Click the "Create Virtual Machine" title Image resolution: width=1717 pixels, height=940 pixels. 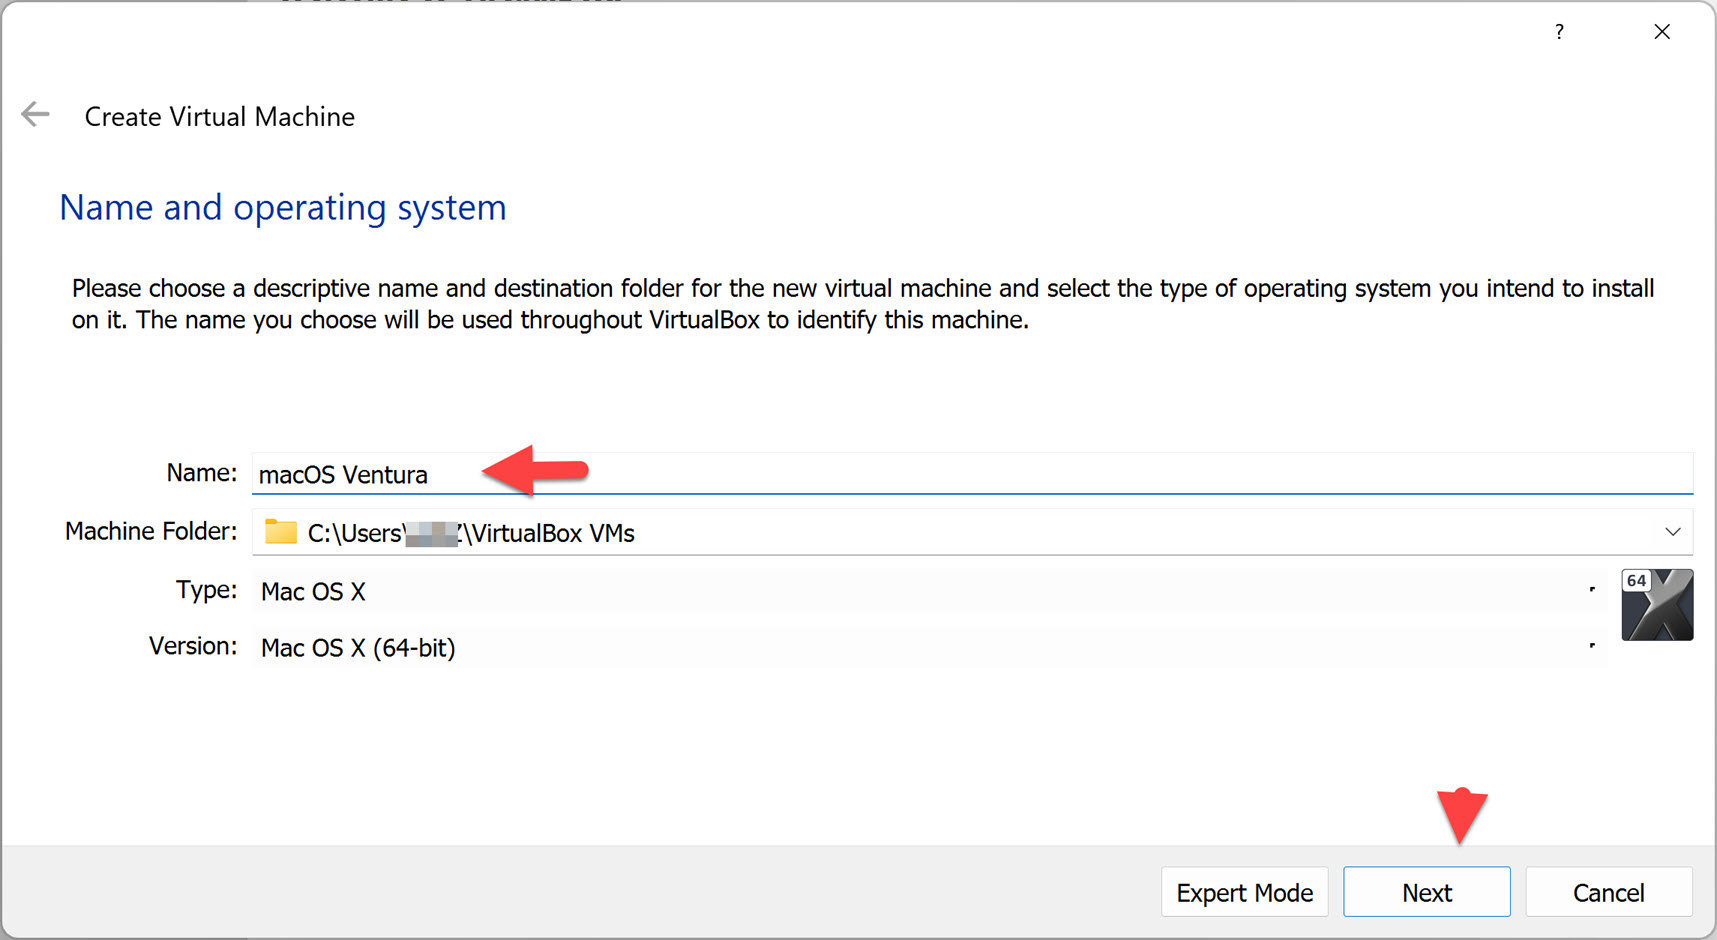(219, 116)
